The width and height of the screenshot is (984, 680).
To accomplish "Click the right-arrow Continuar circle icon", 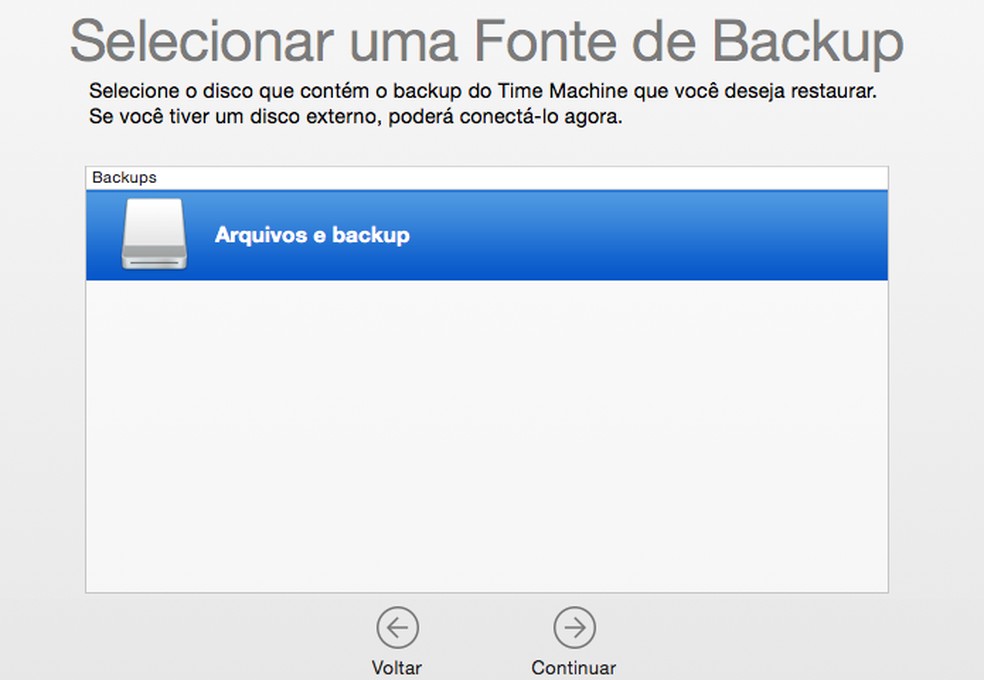I will [x=574, y=628].
